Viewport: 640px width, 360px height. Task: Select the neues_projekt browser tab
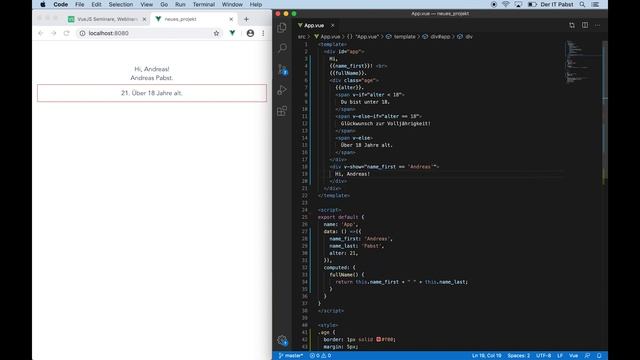point(194,19)
